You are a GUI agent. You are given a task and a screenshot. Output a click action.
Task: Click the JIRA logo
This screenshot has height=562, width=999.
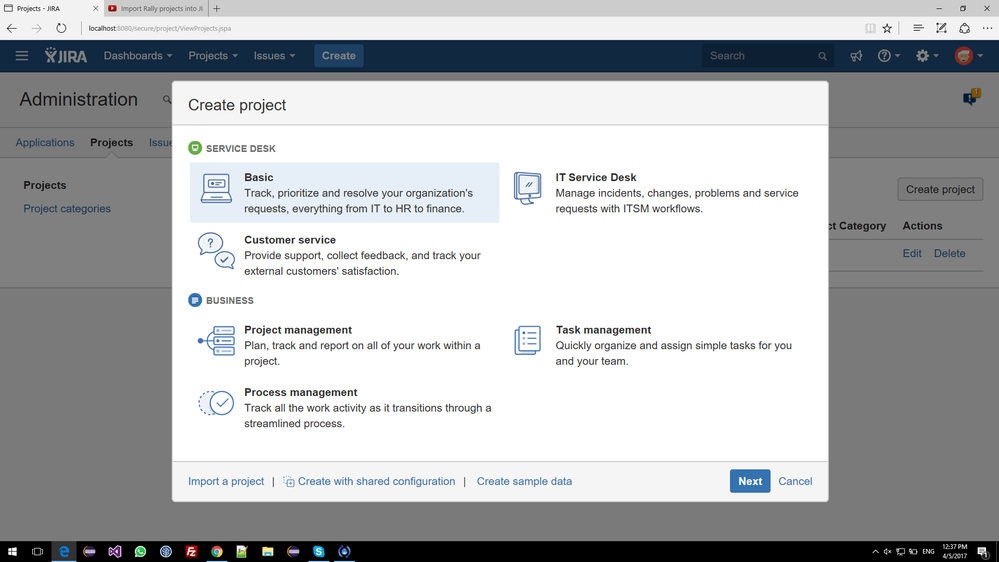coord(66,56)
